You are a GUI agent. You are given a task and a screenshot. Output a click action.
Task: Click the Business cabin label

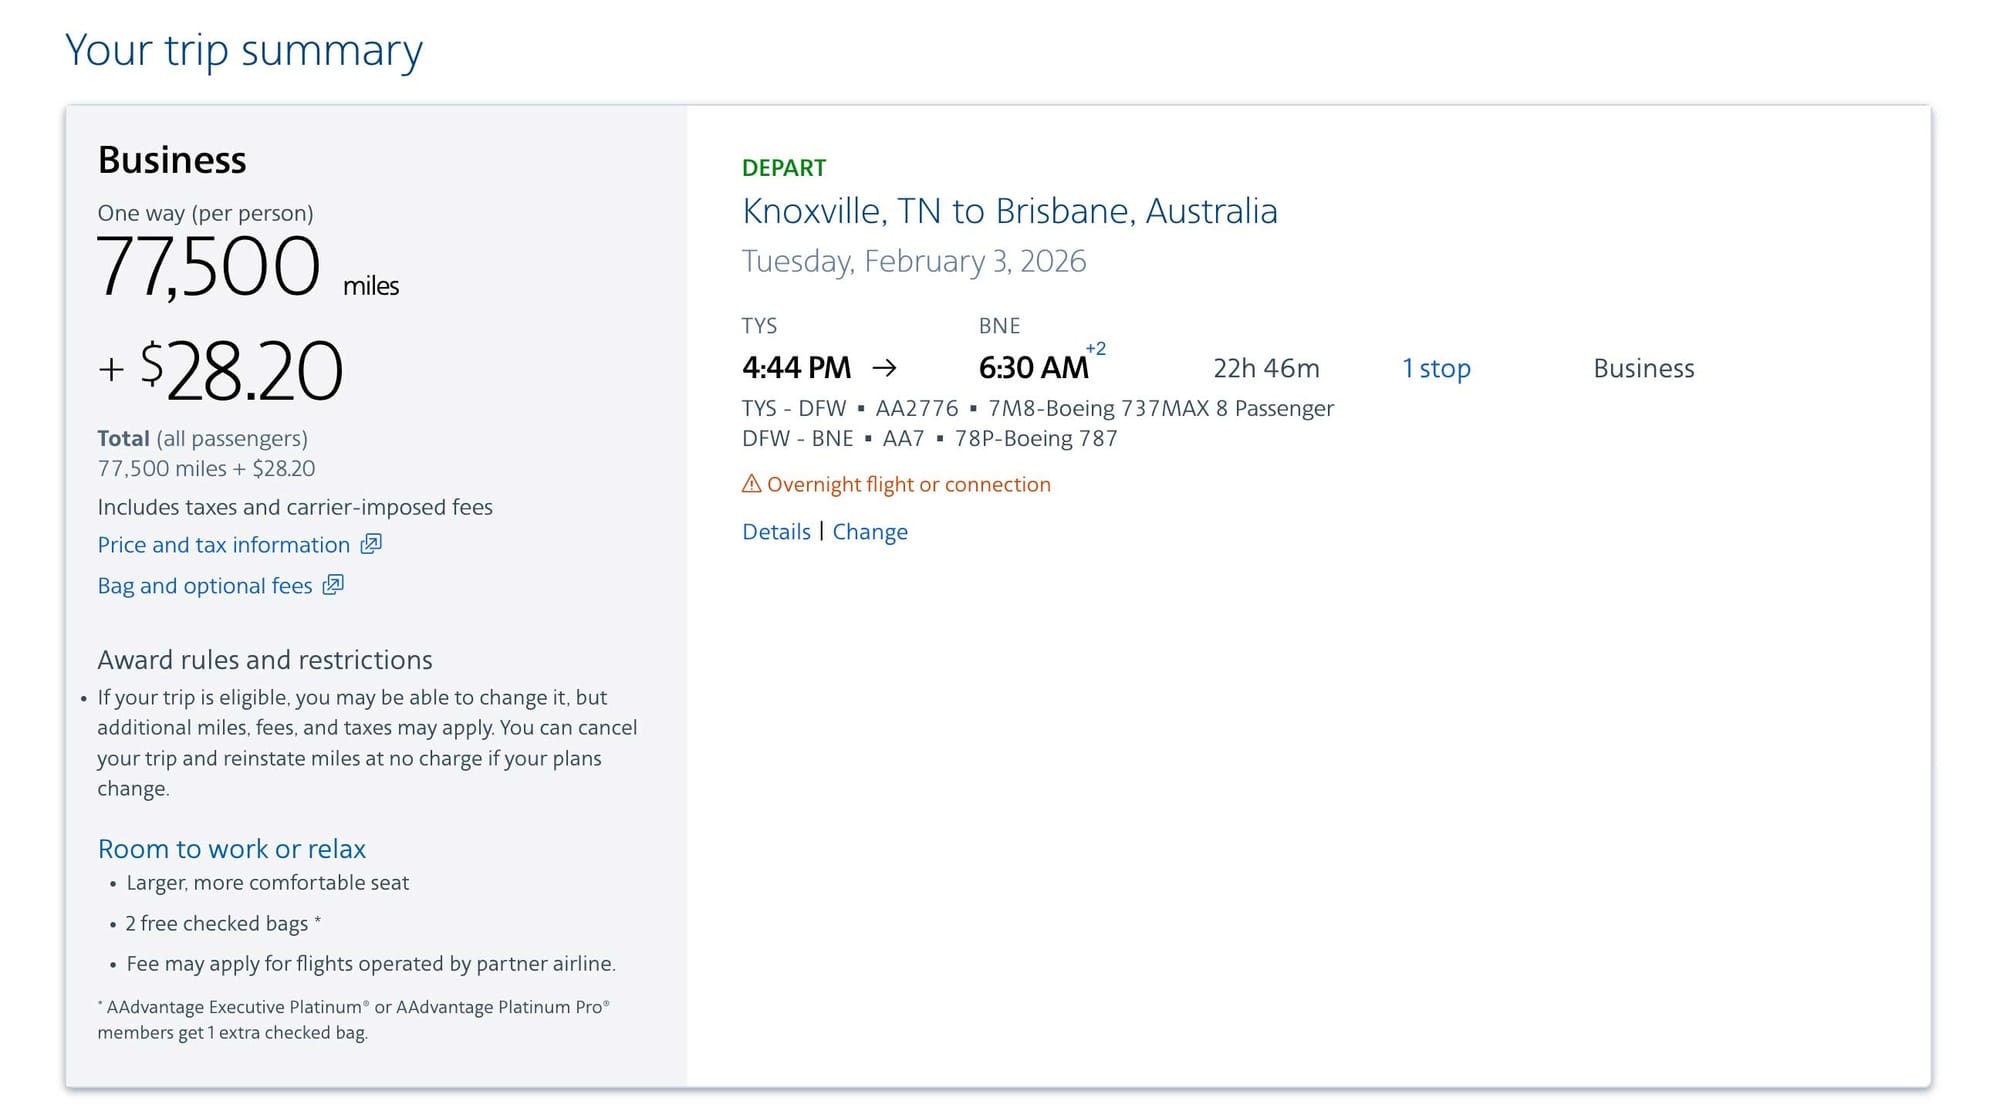(x=1643, y=368)
